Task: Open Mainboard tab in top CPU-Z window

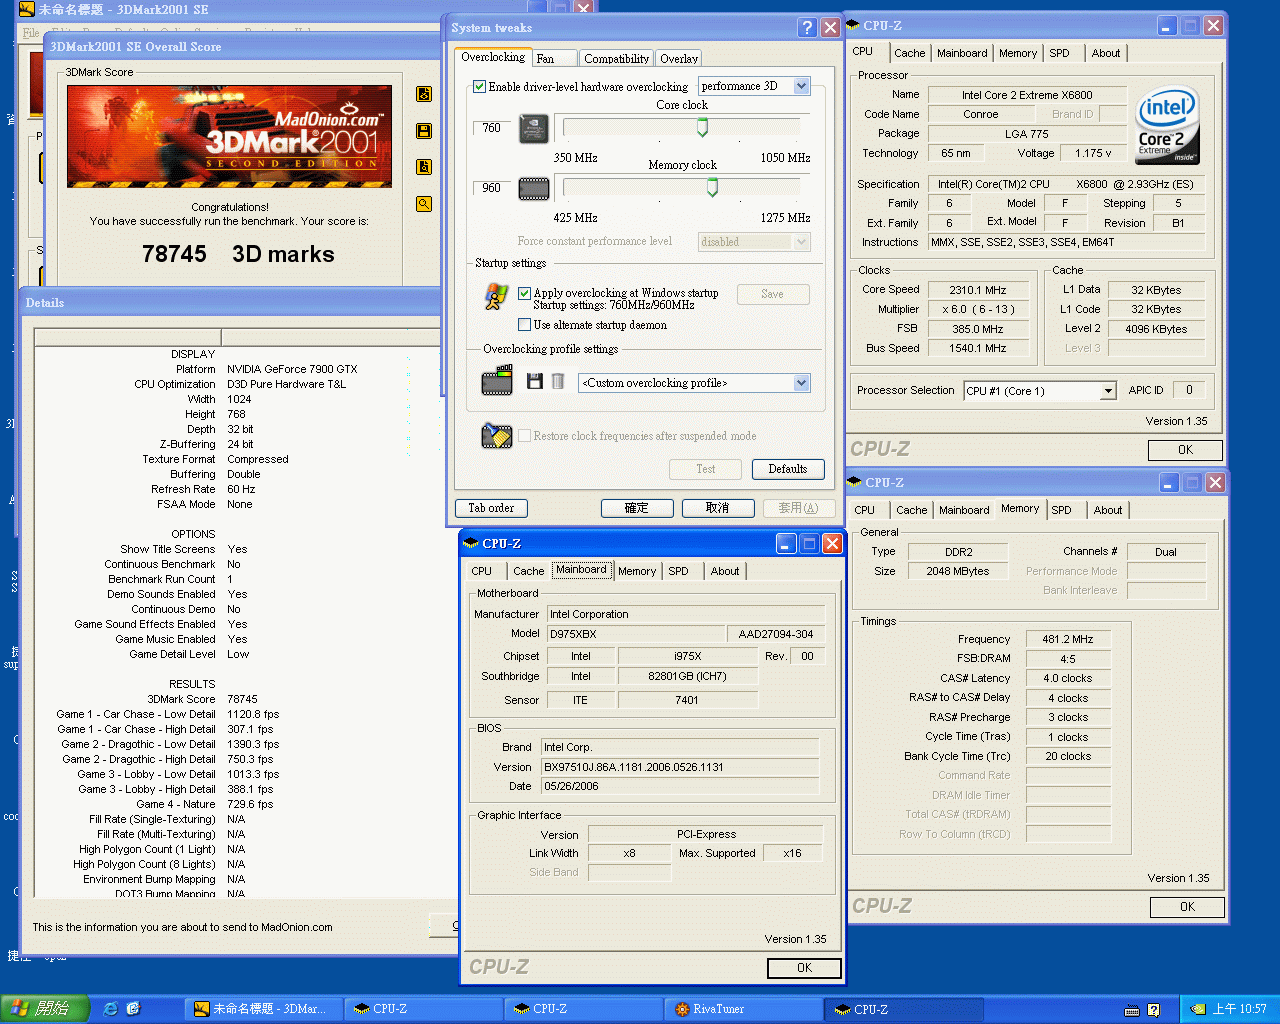Action: 962,54
